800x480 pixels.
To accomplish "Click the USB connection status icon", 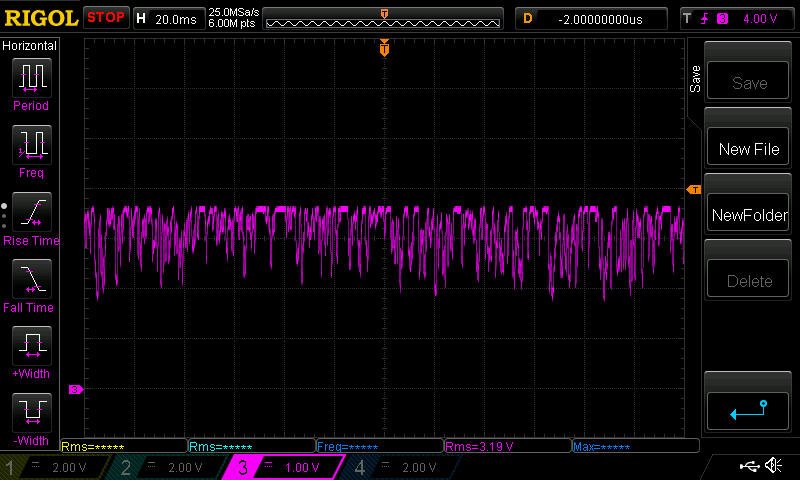I will click(x=749, y=465).
